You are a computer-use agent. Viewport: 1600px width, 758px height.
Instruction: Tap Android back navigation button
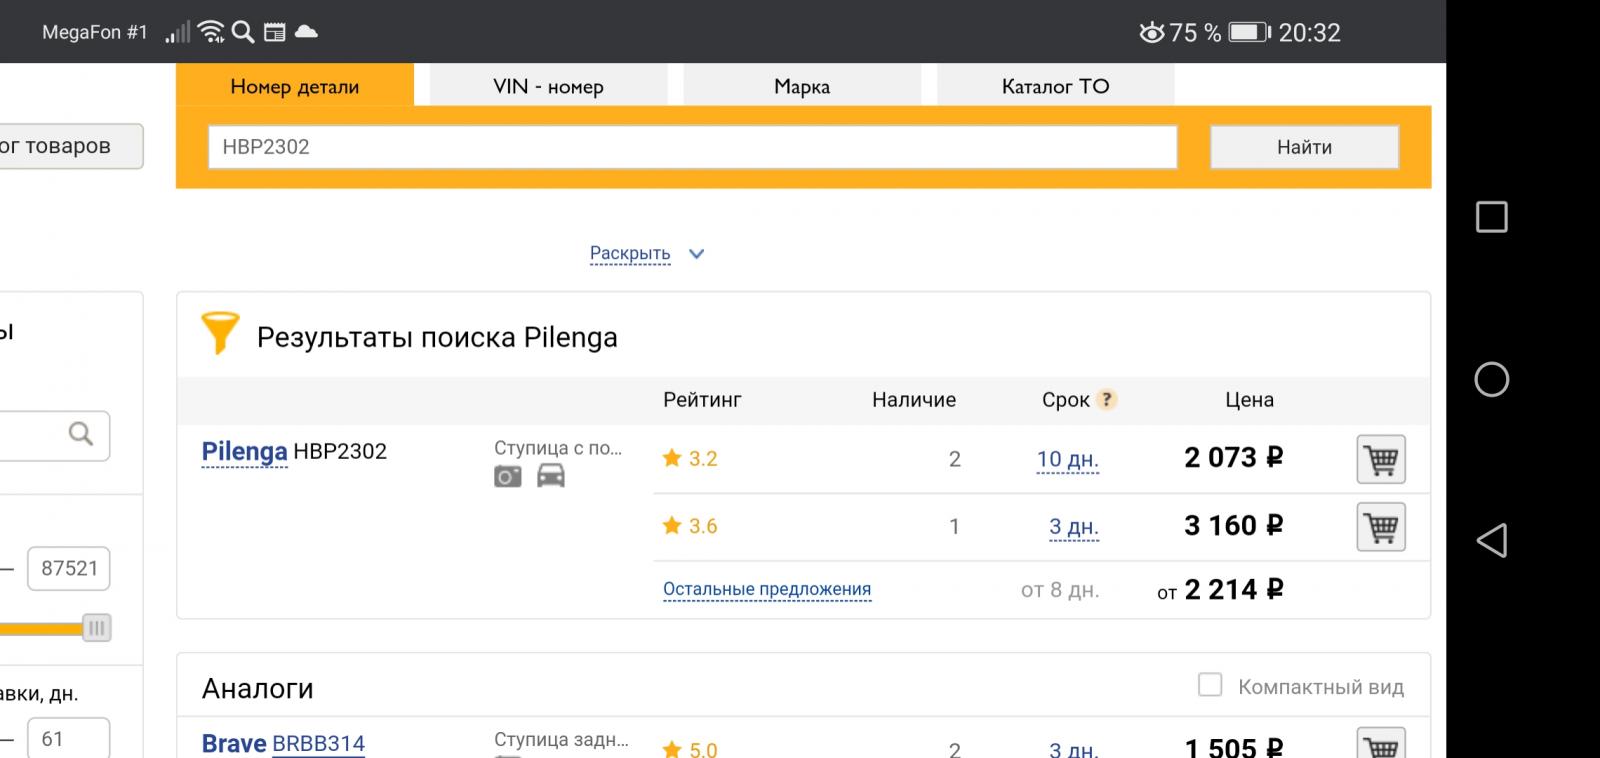tap(1492, 541)
